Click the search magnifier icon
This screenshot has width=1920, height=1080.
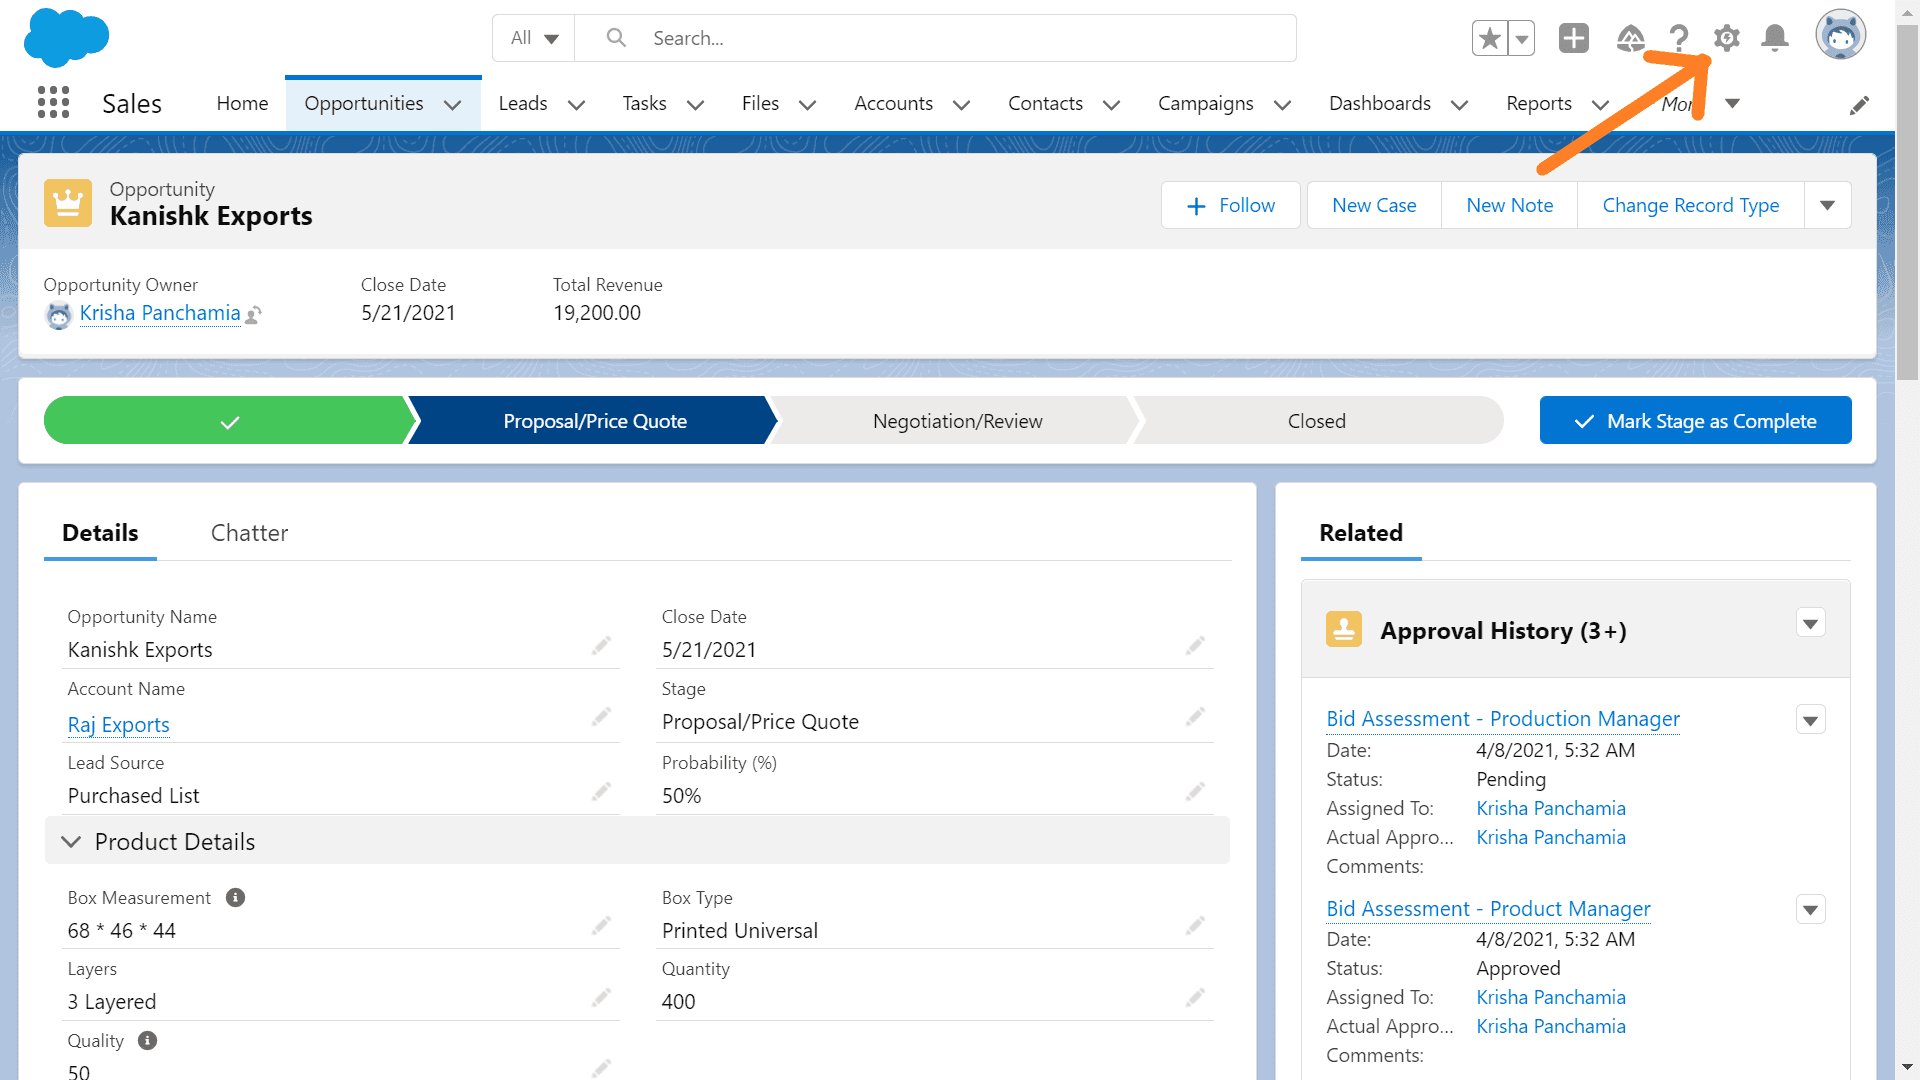[x=616, y=38]
